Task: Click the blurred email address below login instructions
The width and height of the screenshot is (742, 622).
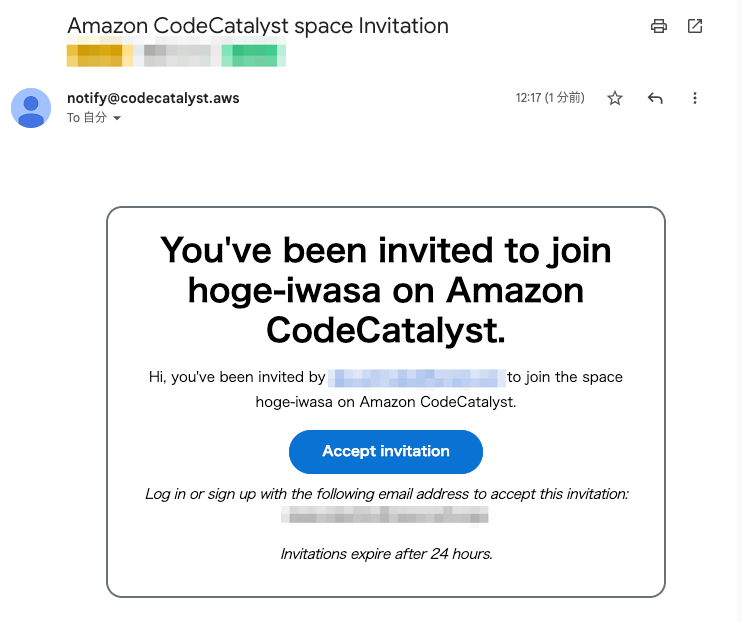Action: click(385, 515)
